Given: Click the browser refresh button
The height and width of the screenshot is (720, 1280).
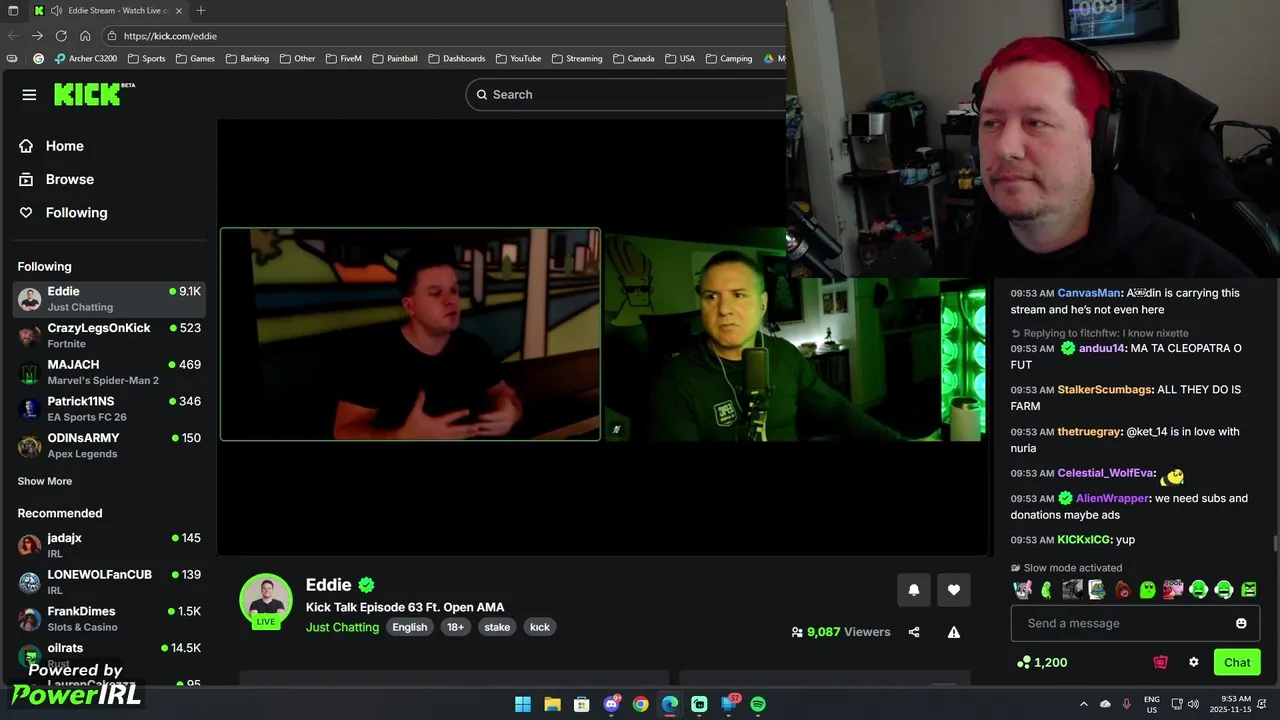Looking at the screenshot, I should [60, 36].
